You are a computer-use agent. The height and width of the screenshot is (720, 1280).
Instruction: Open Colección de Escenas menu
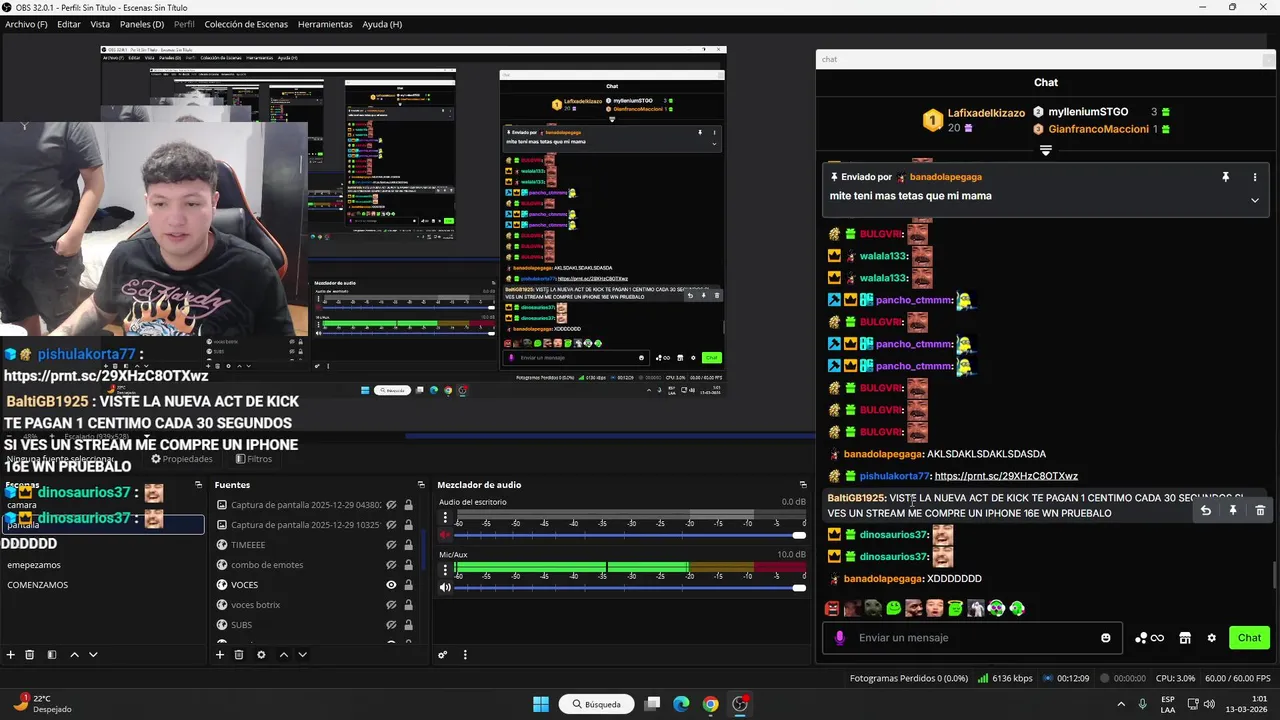click(x=246, y=24)
